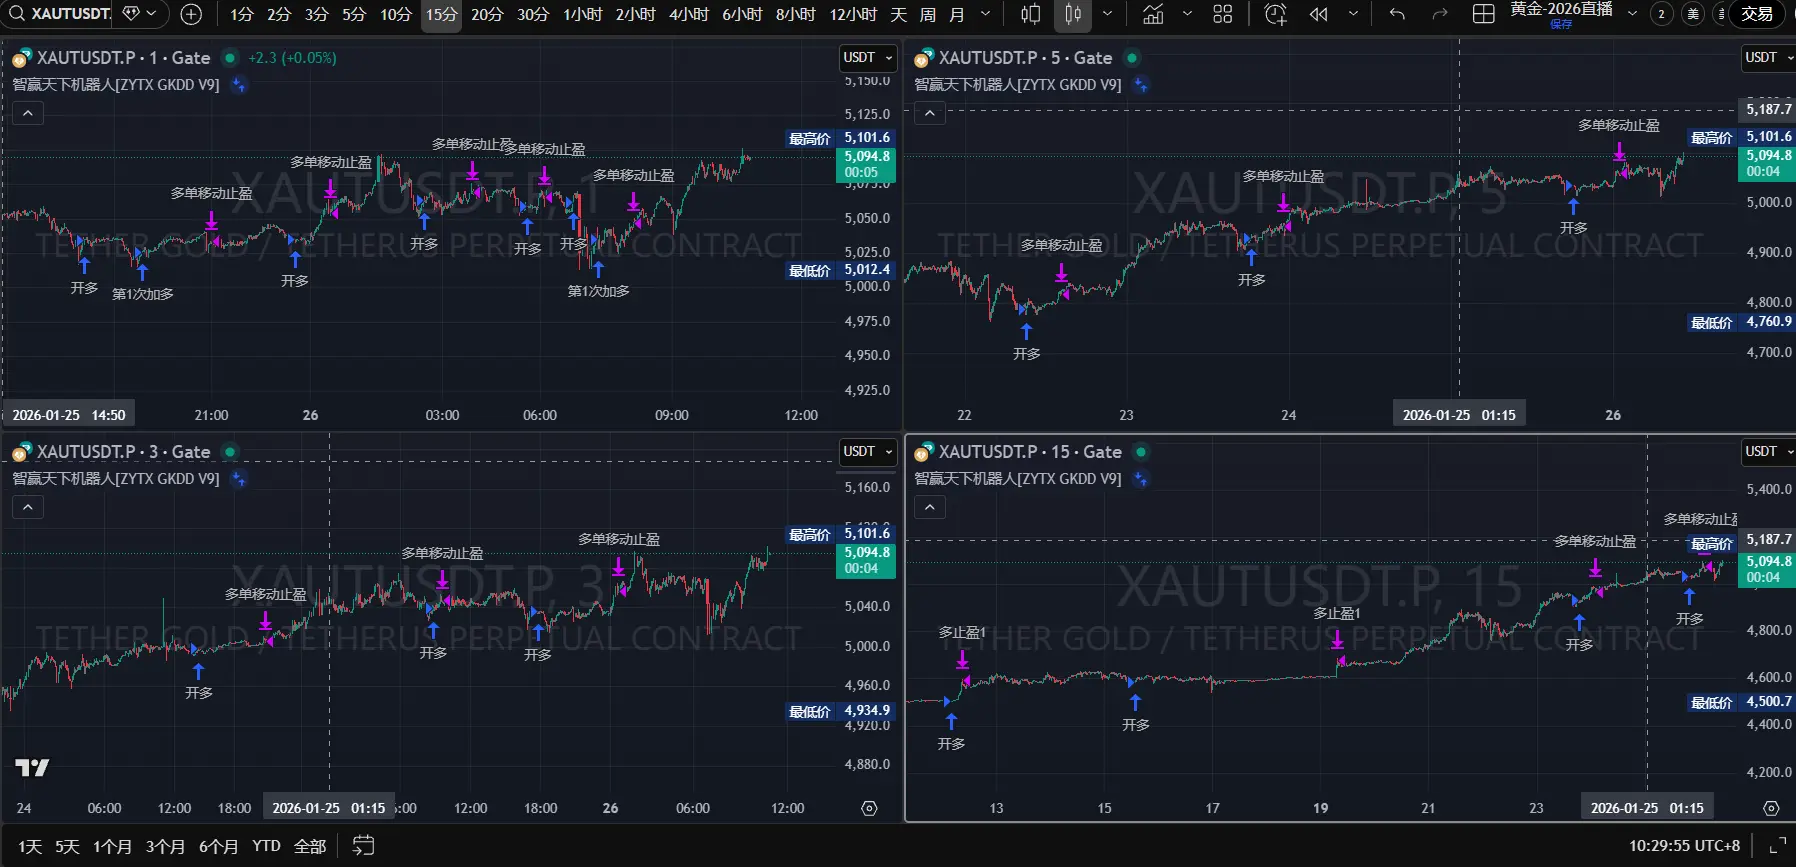Click the indicator sparkle icon on 1-minute chart
The image size is (1796, 867).
pyautogui.click(x=239, y=85)
